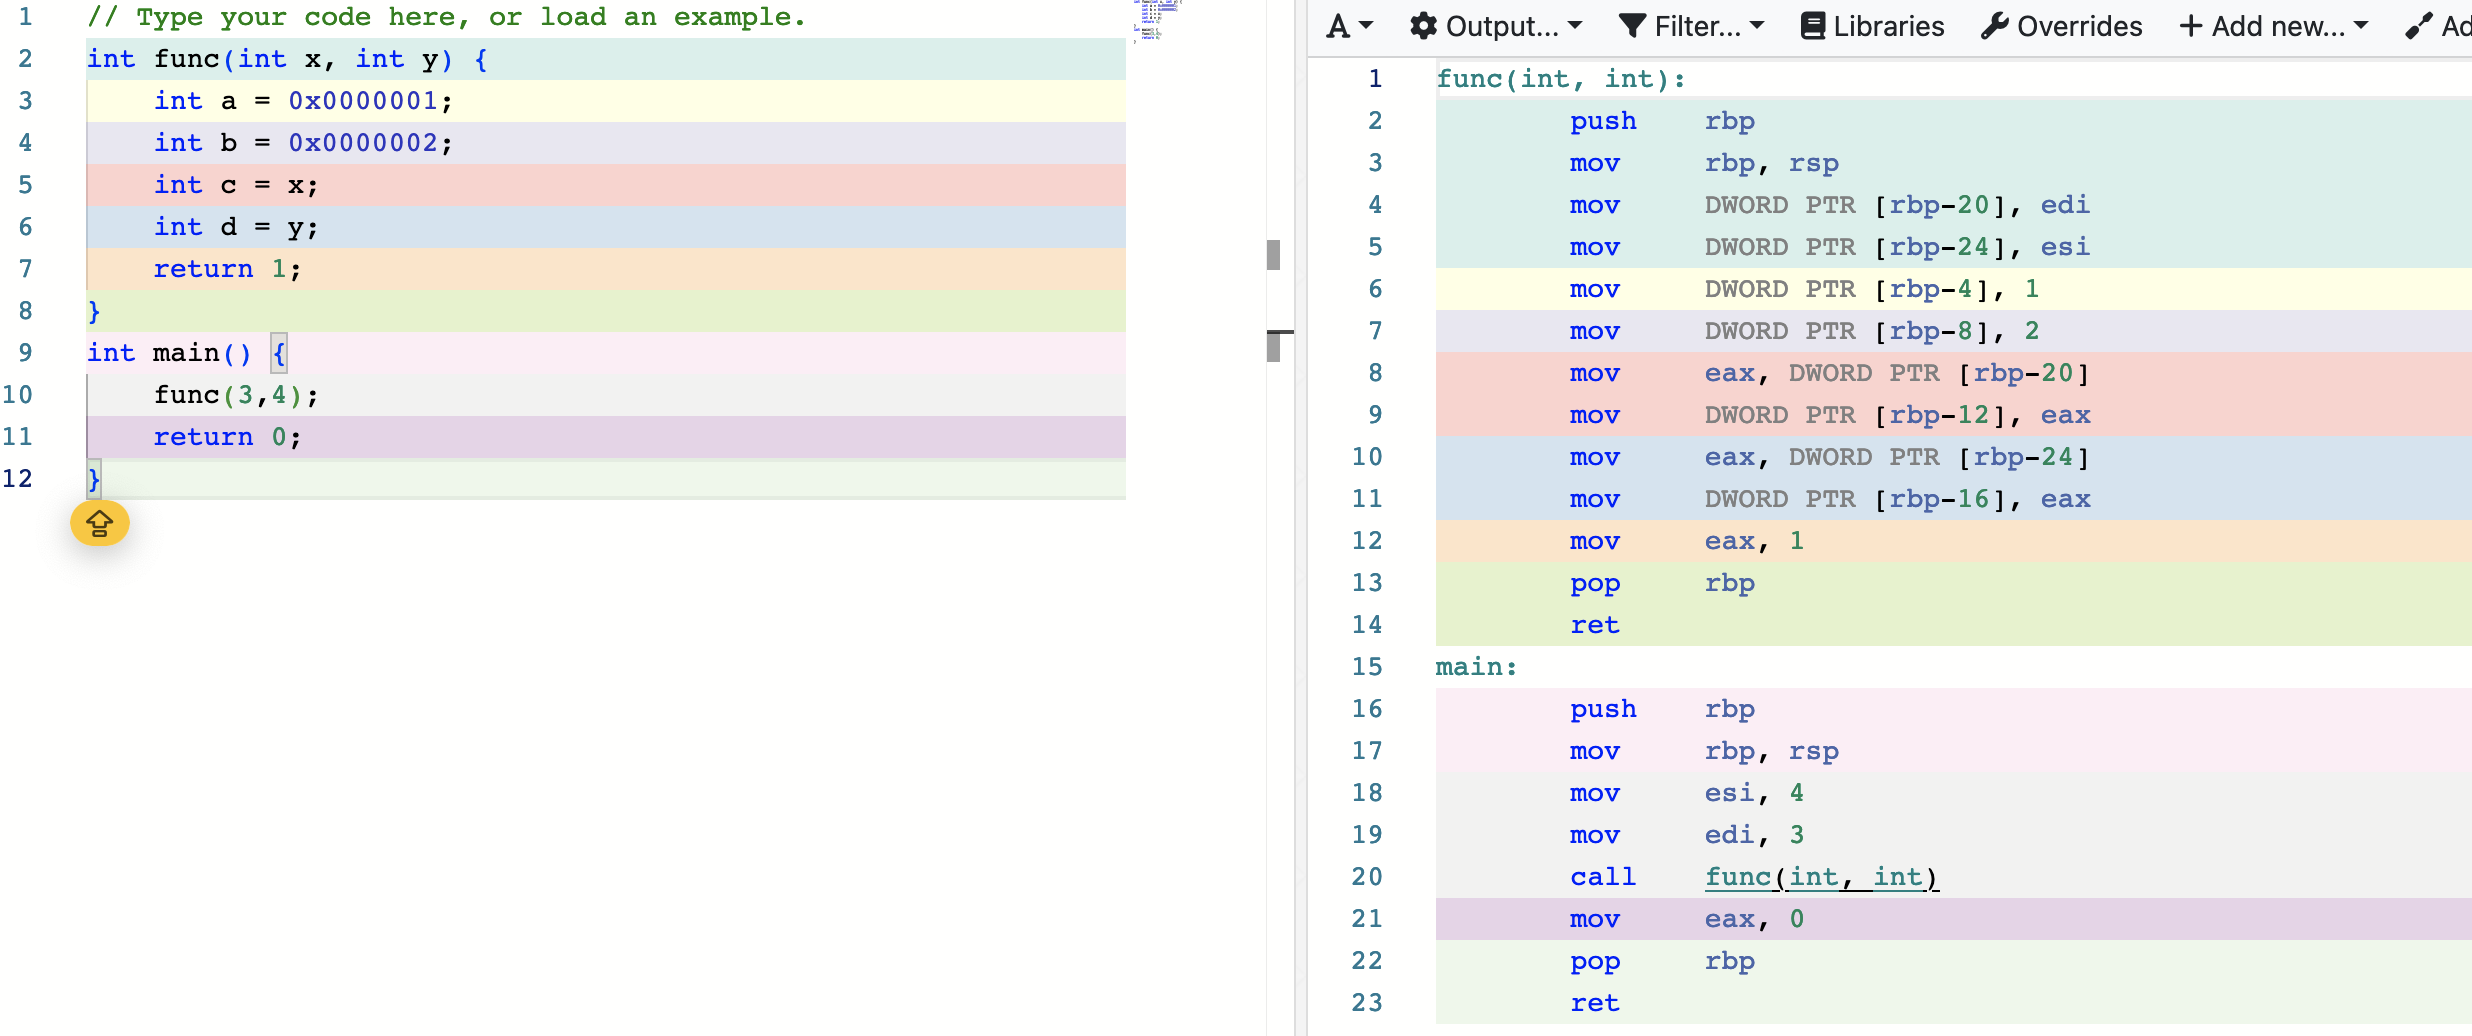Click 'mov eax, DWORD PTR [rbp-20]'
This screenshot has height=1036, width=2472.
1830,373
